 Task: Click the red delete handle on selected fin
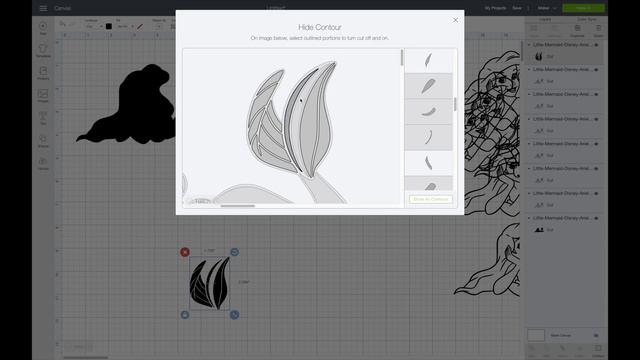[x=185, y=252]
